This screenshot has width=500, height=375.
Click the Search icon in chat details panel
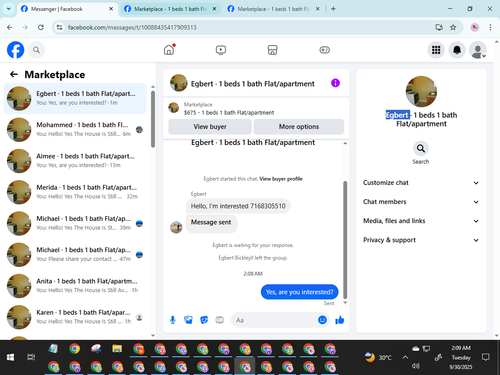421,149
